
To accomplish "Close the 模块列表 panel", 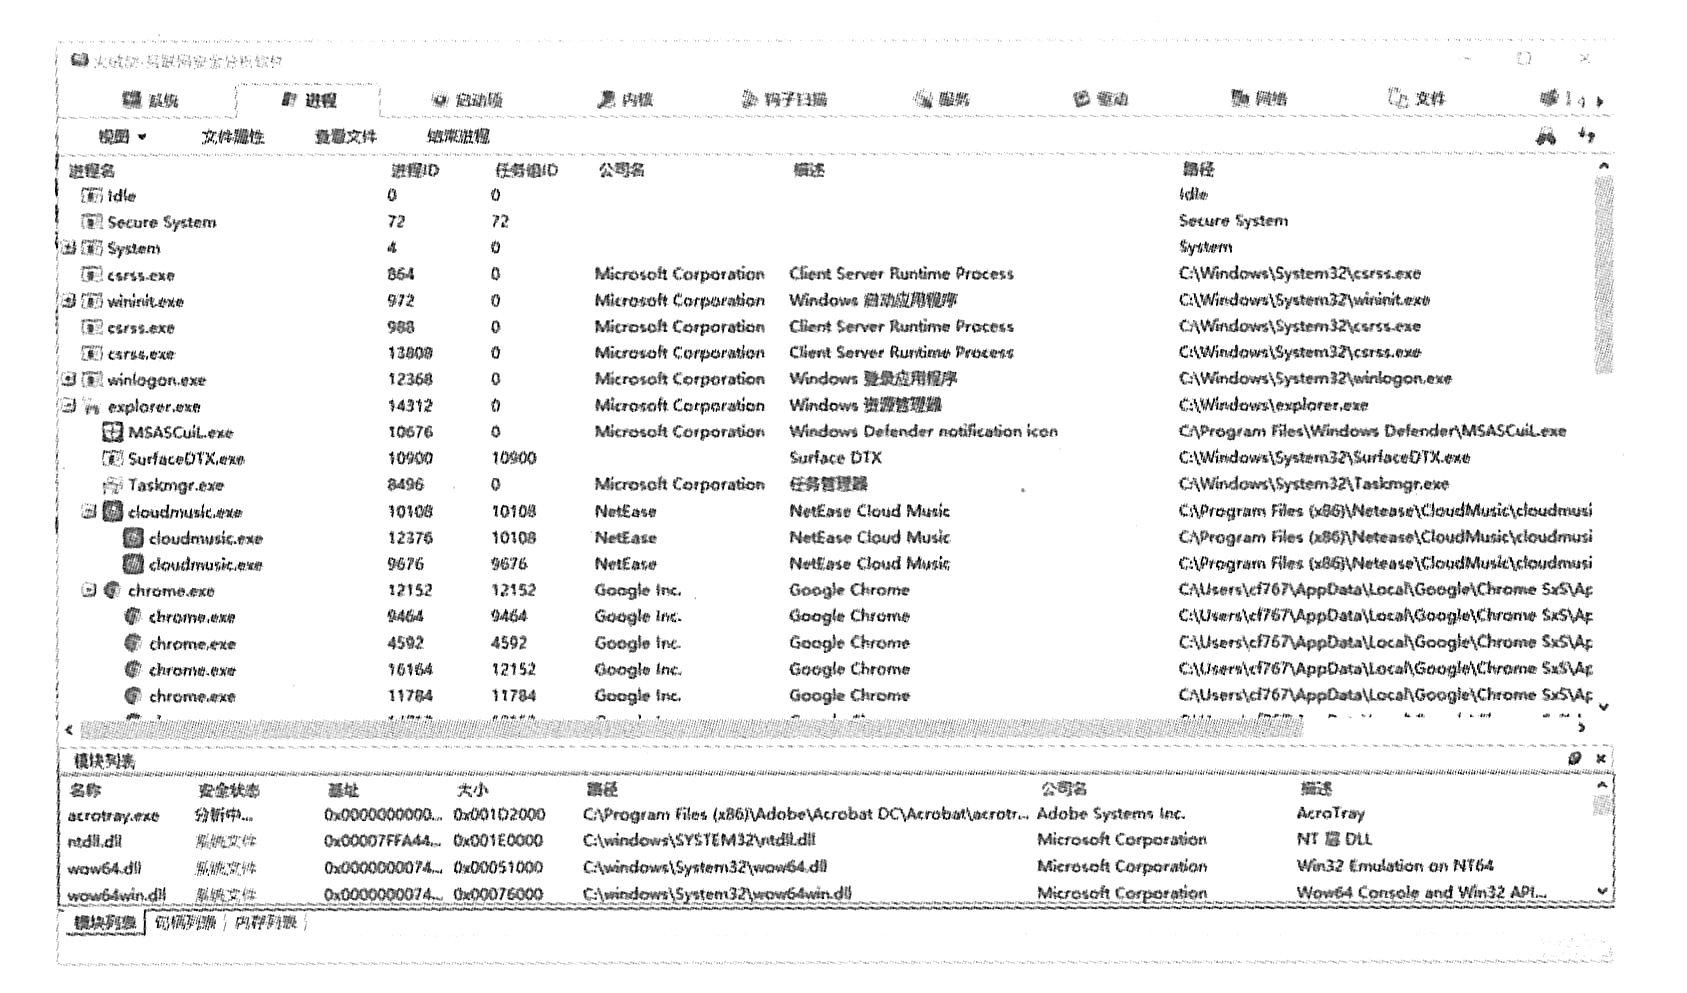I will click(x=1600, y=759).
